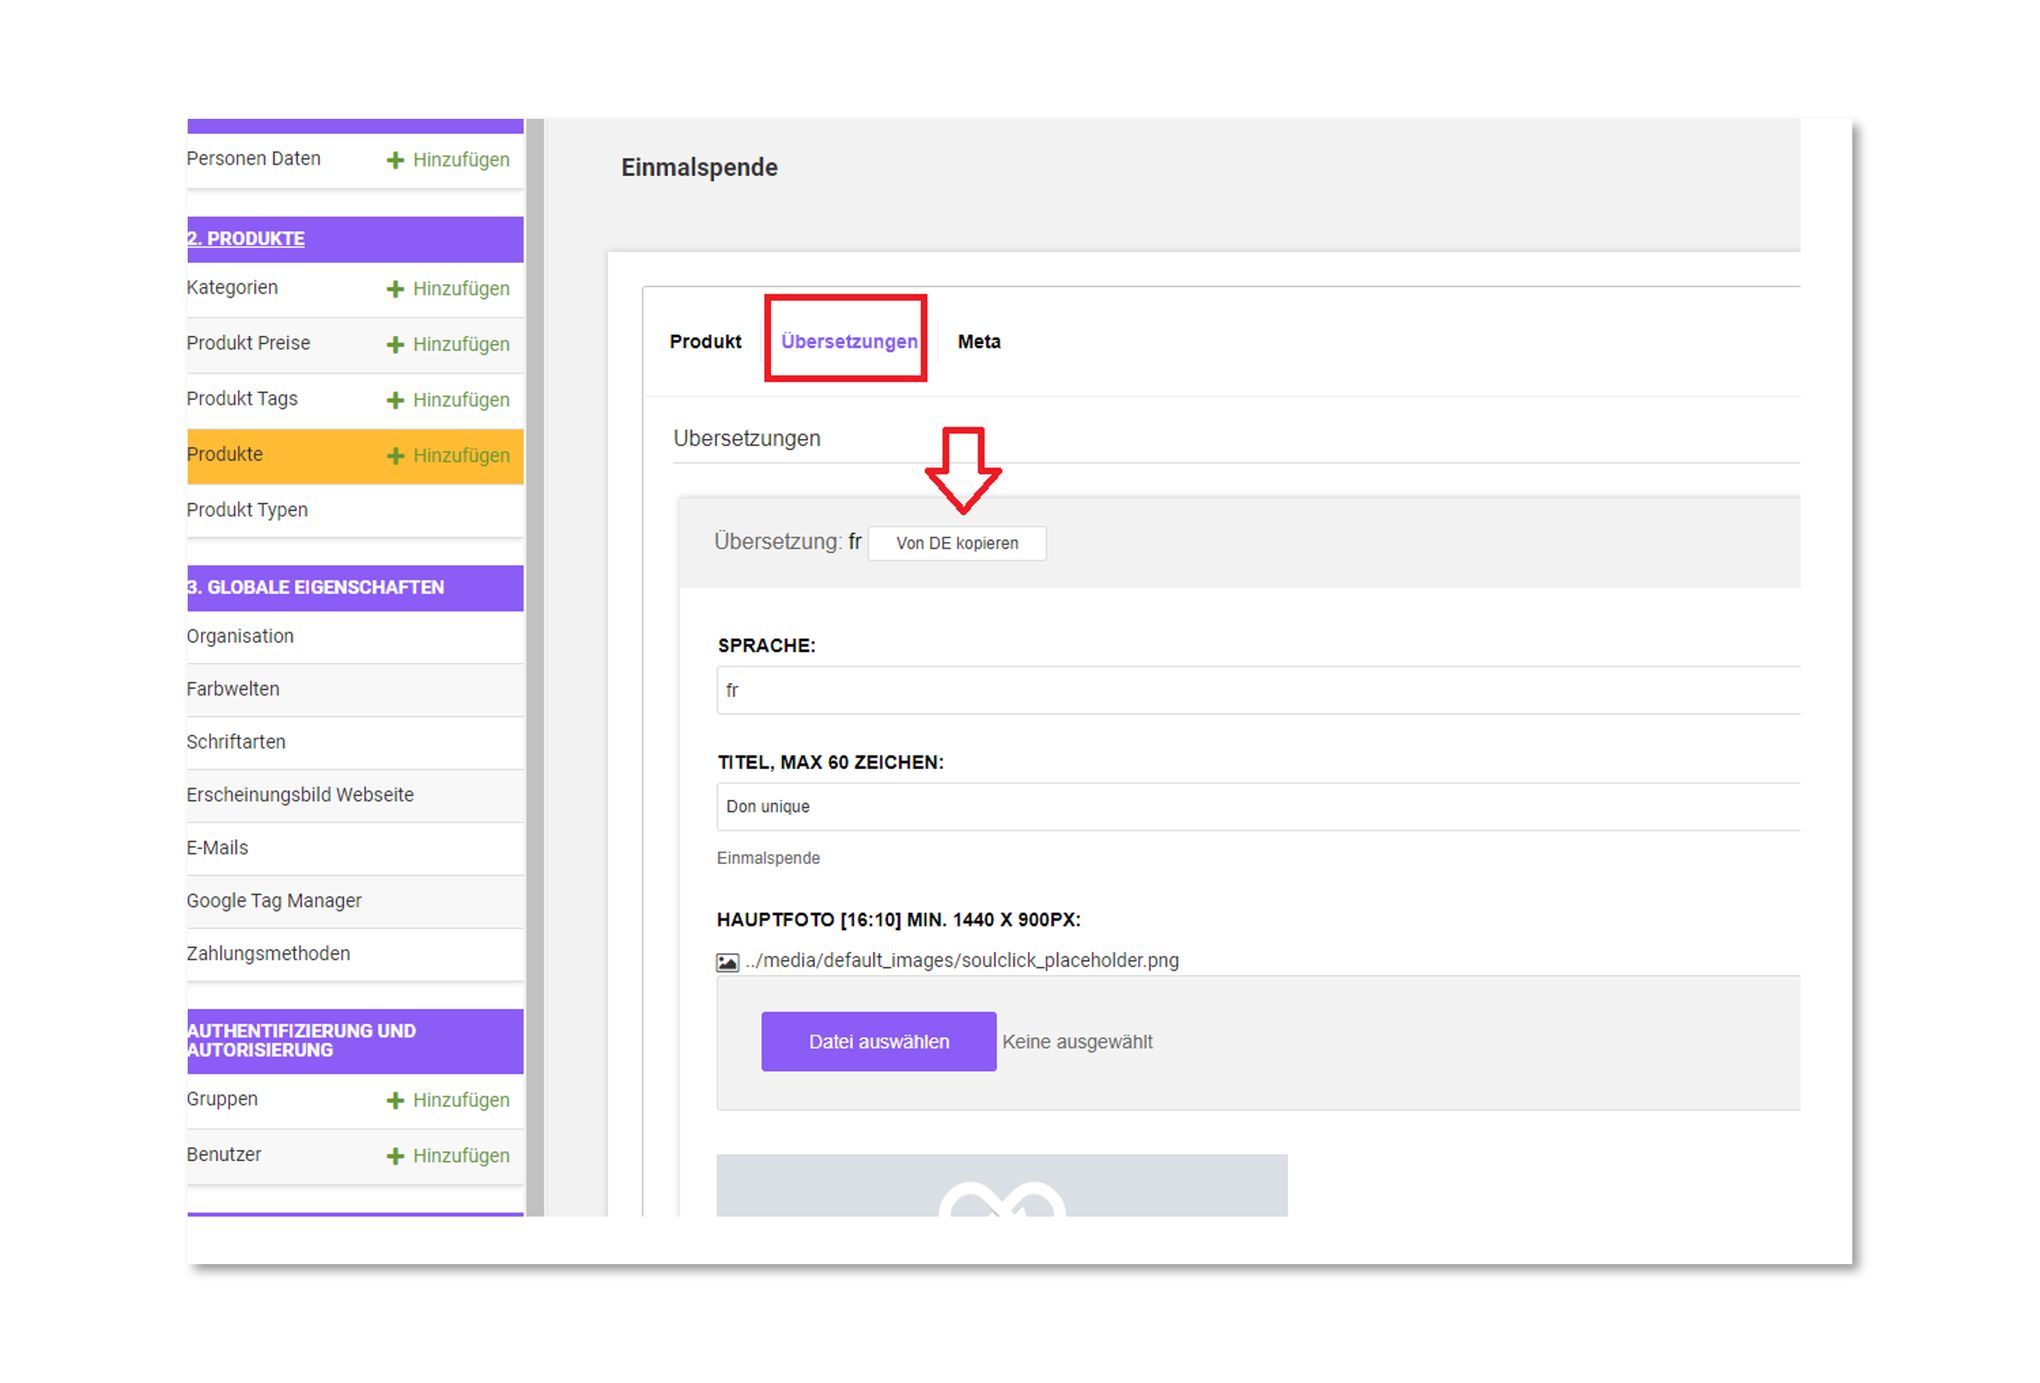
Task: Click Hinzufügen plus icon for Kategorien
Action: pyautogui.click(x=395, y=289)
